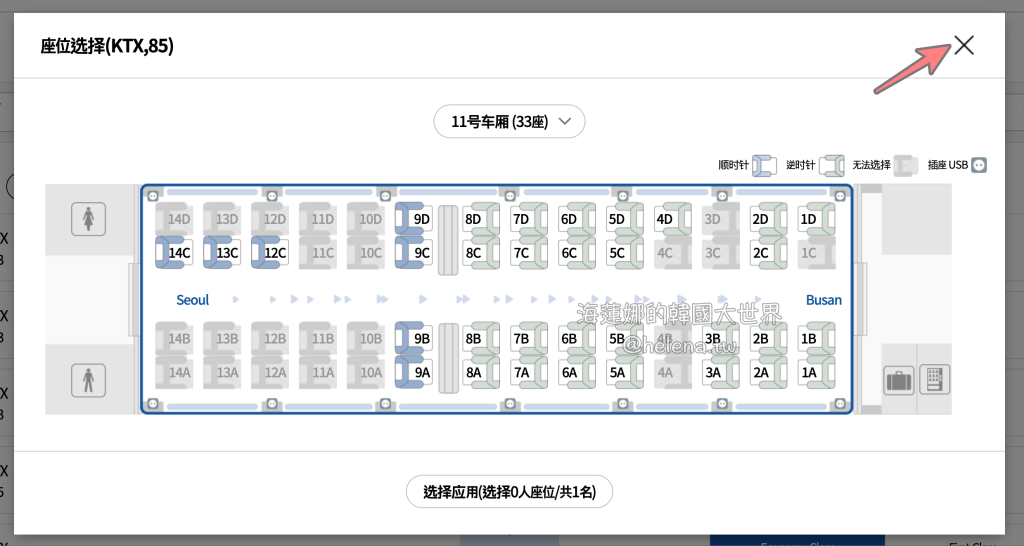
Task: Click unavailable seat 11B
Action: [318, 338]
